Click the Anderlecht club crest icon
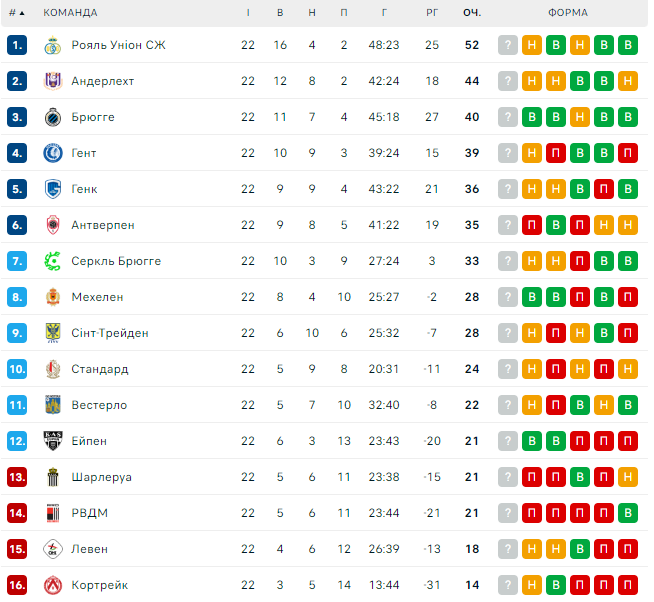654x602 pixels. [53, 81]
